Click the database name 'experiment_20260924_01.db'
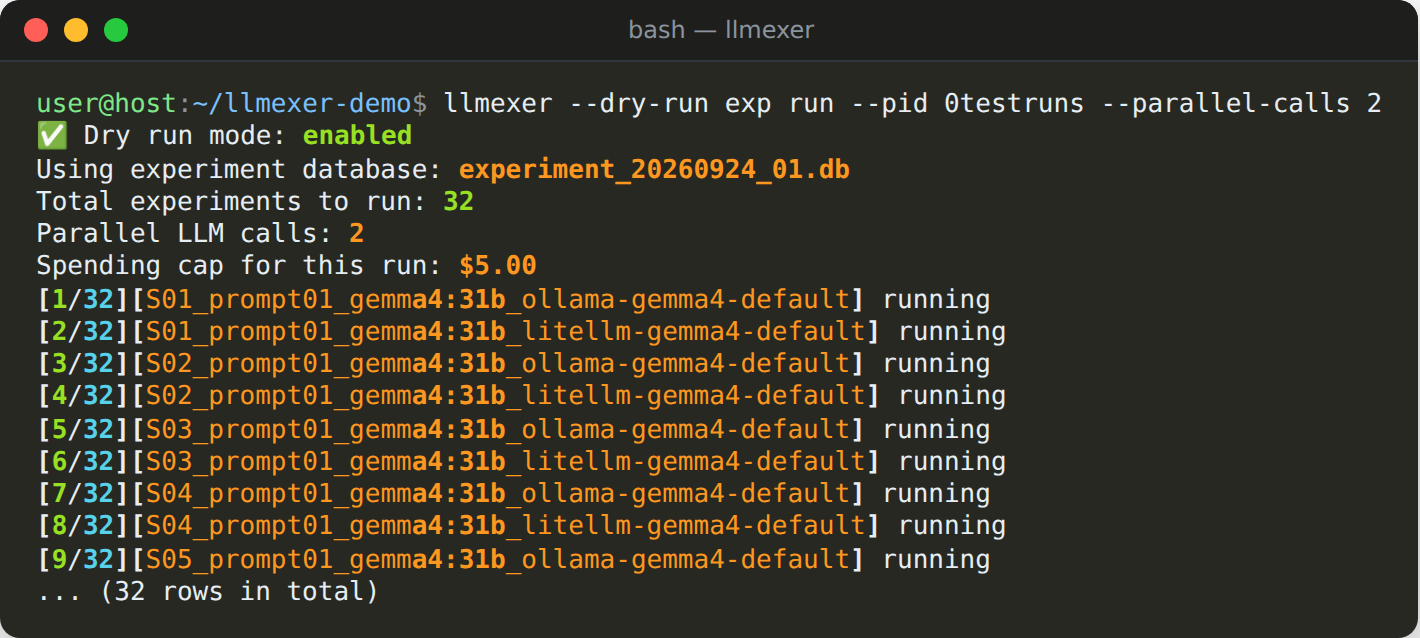Viewport: 1420px width, 638px height. (654, 169)
